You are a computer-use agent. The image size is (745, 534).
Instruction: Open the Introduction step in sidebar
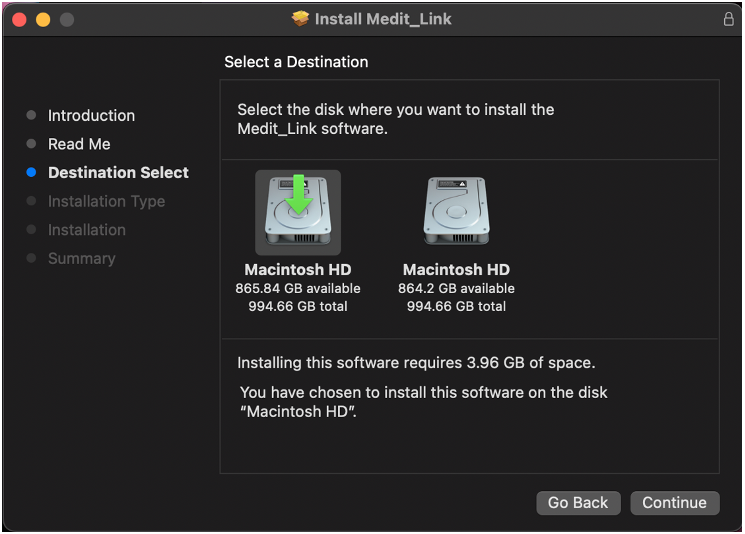(91, 115)
